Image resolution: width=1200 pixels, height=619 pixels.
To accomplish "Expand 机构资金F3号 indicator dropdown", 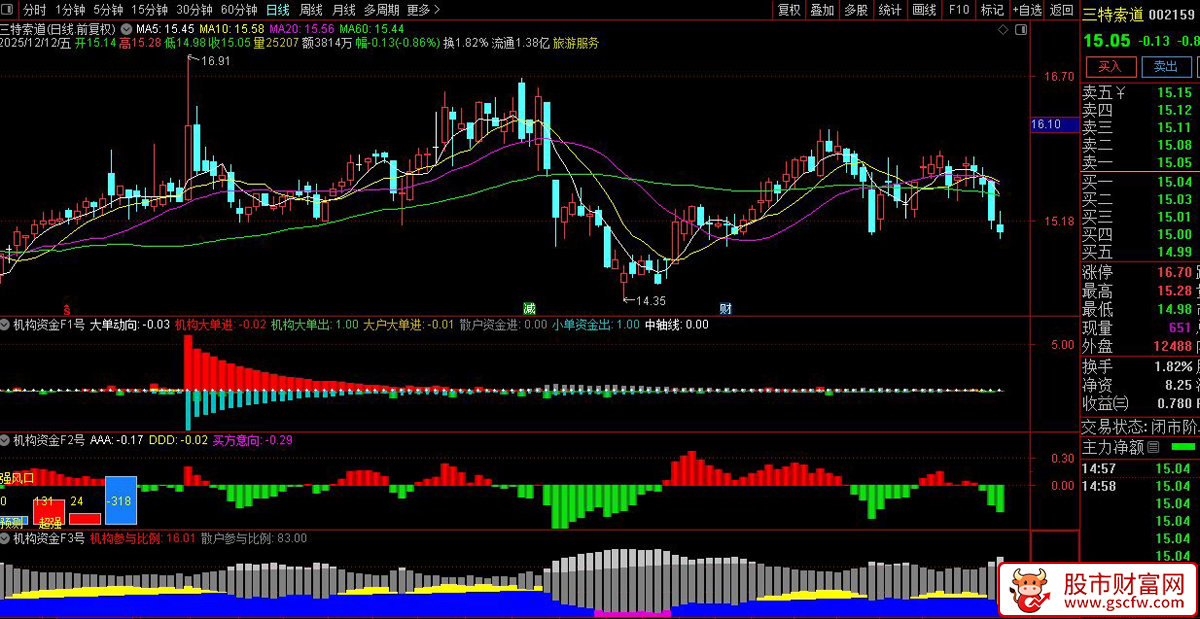I will click(6, 538).
